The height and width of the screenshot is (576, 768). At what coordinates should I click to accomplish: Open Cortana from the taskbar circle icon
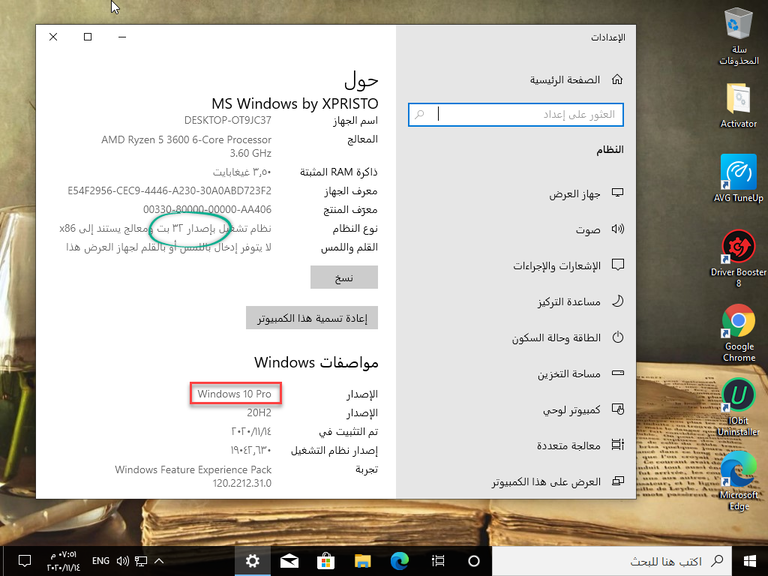click(x=474, y=561)
